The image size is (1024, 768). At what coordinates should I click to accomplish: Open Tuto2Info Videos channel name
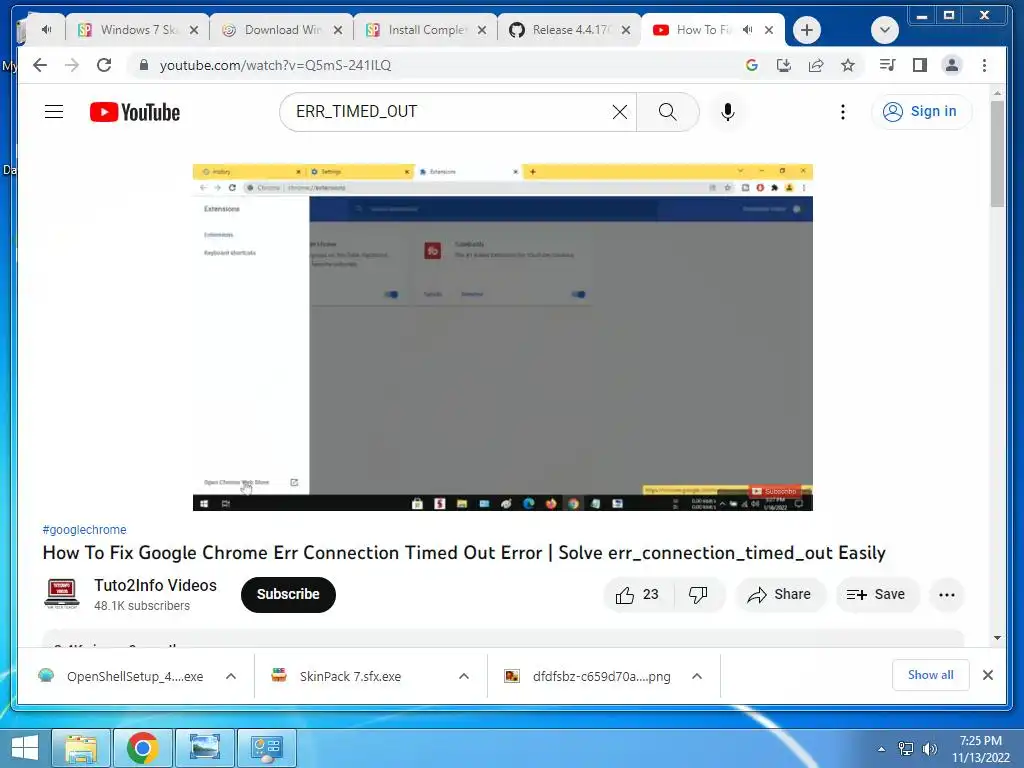coord(155,586)
